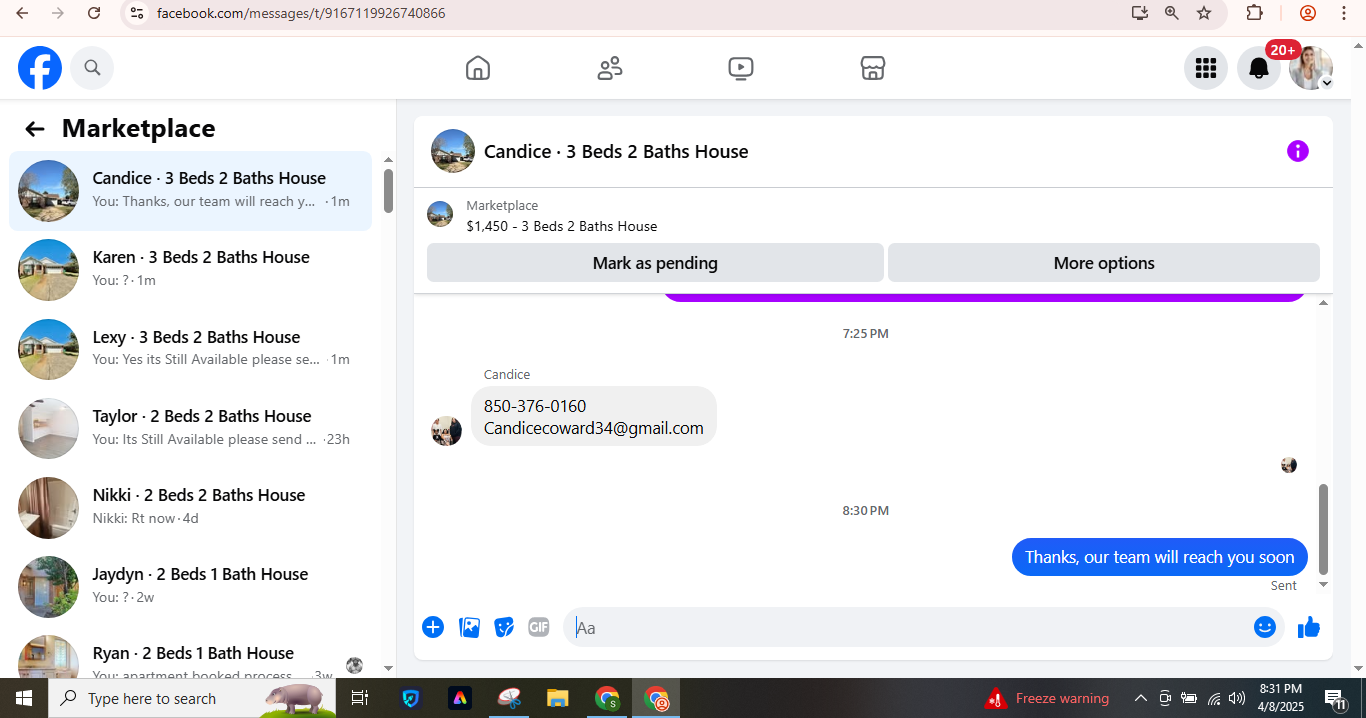This screenshot has width=1366, height=718.
Task: Choose a GIF icon
Action: pos(539,627)
